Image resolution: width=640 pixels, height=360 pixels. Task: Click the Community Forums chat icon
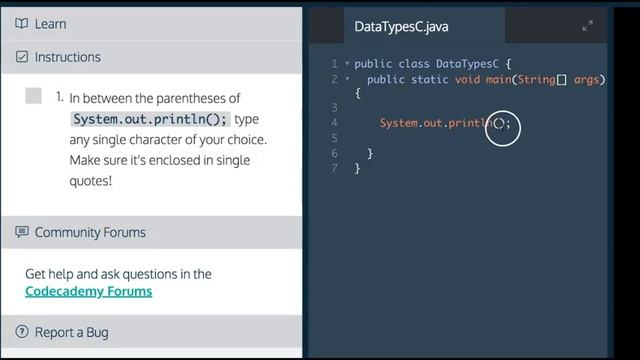22,232
